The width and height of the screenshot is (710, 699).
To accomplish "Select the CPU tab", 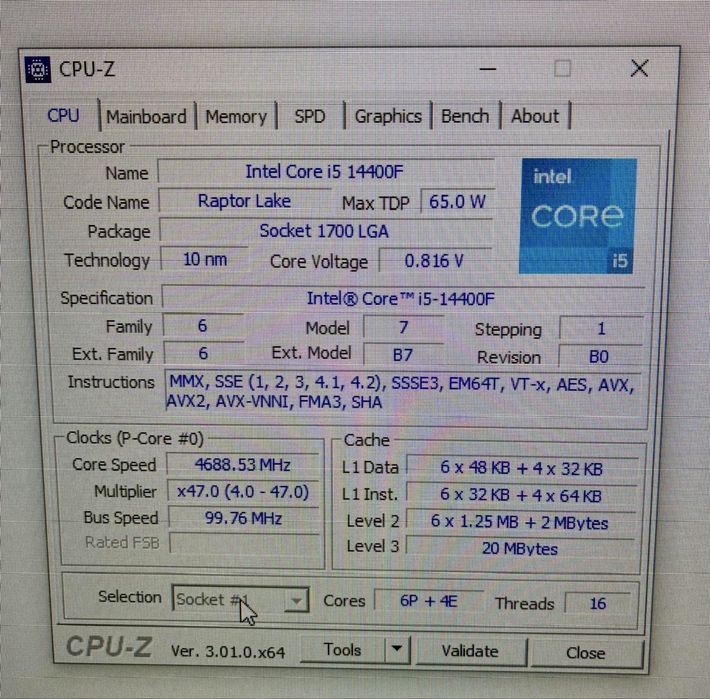I will [63, 115].
